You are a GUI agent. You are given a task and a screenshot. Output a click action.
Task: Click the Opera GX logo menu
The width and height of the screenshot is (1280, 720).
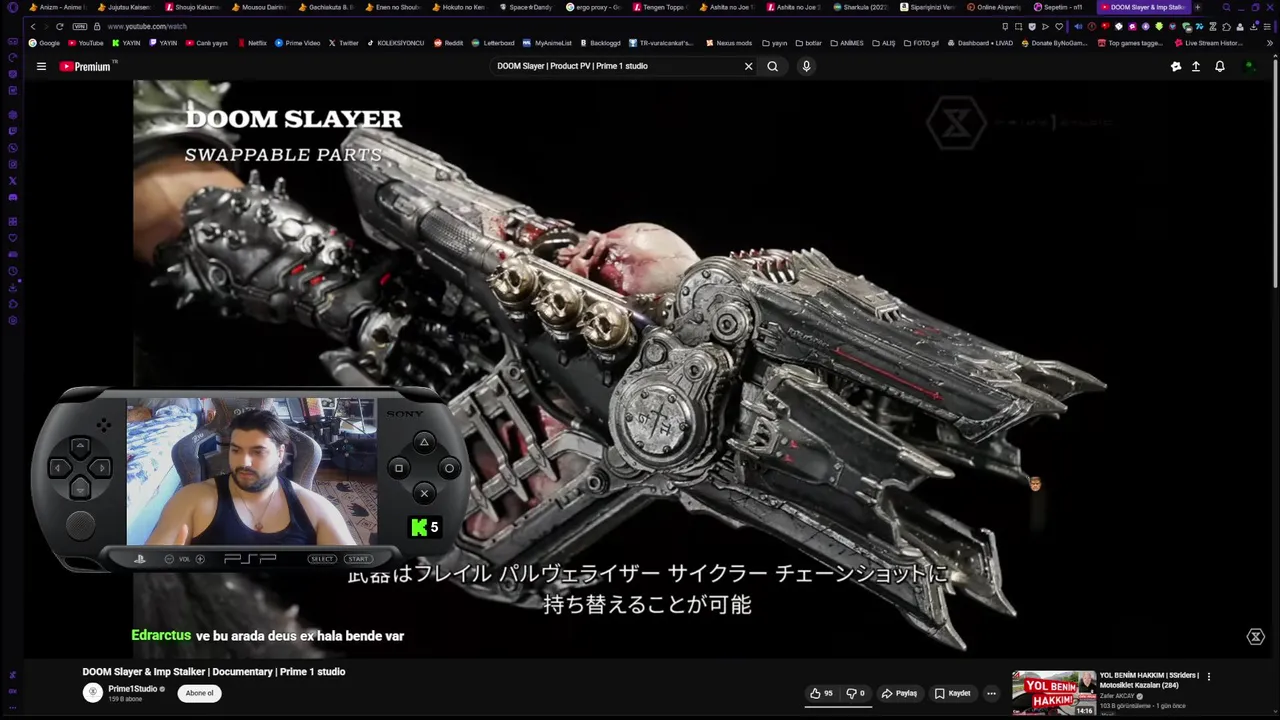click(x=12, y=8)
